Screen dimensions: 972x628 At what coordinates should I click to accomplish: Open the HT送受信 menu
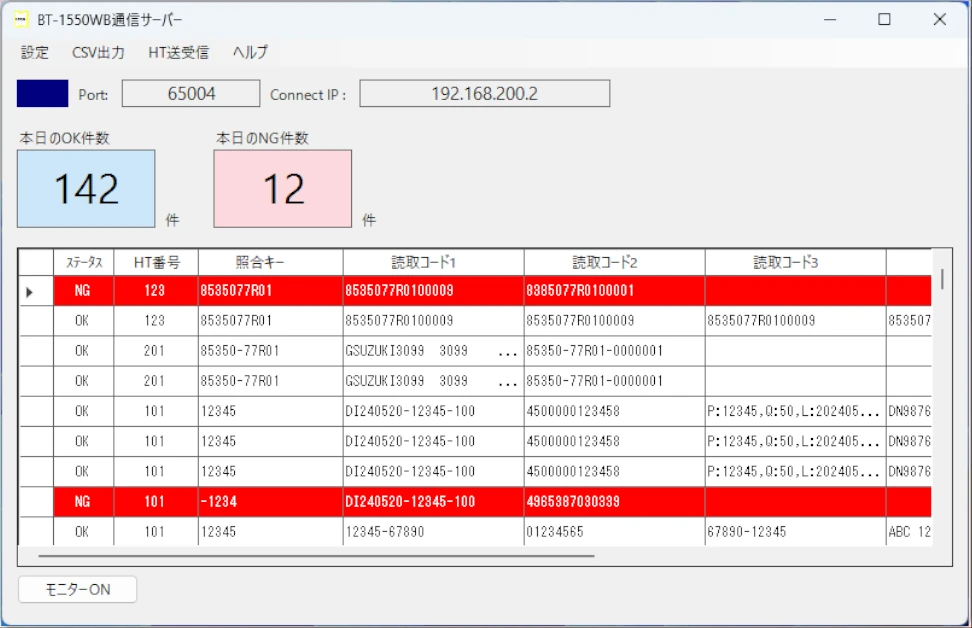tap(178, 52)
